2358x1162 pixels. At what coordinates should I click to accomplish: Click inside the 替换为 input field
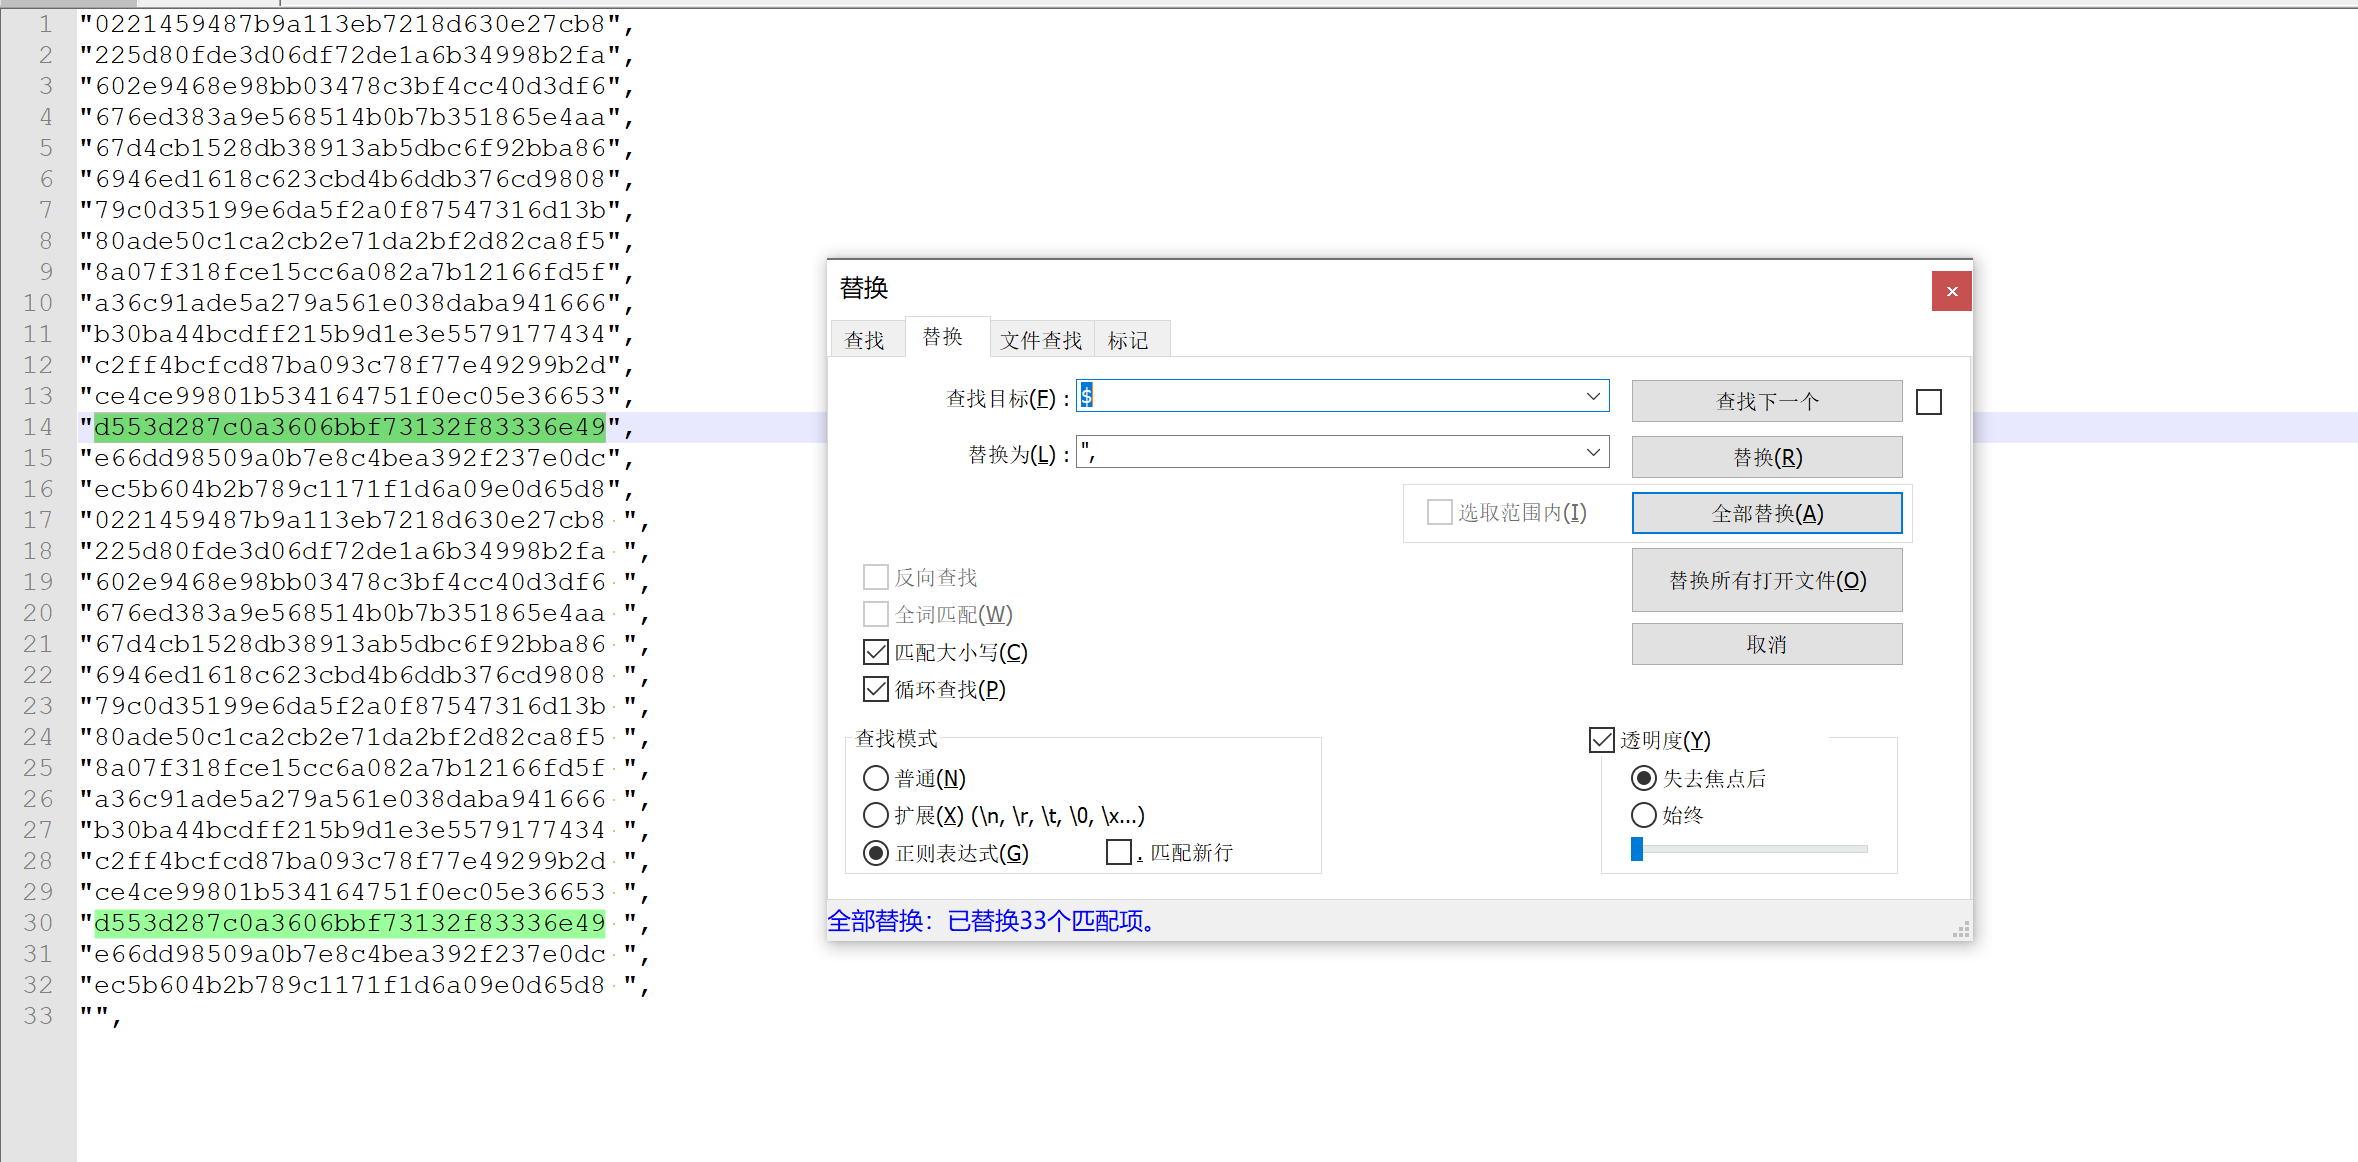(x=1300, y=451)
